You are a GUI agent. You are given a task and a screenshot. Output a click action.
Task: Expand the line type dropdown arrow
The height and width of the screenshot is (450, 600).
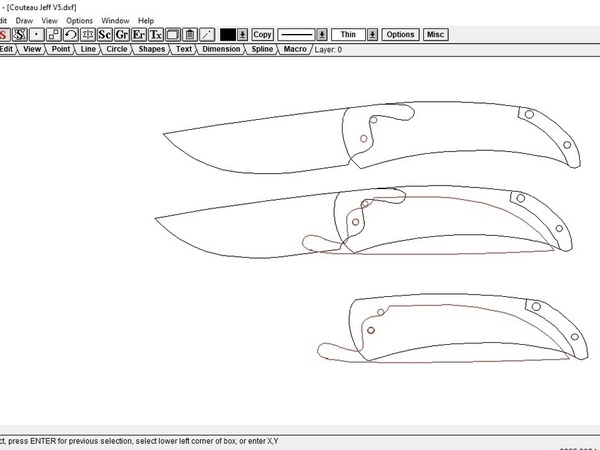coord(322,34)
